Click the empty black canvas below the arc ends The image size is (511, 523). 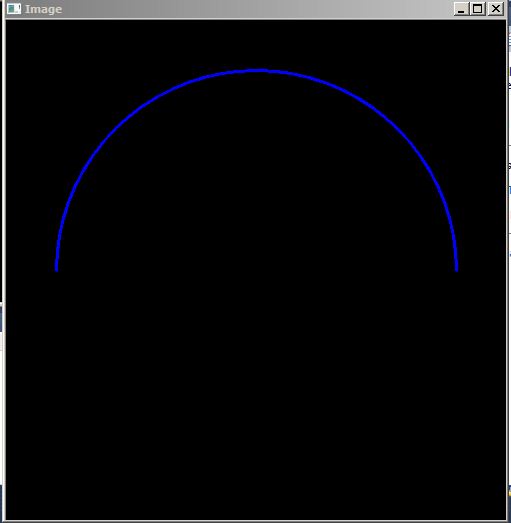[256, 394]
